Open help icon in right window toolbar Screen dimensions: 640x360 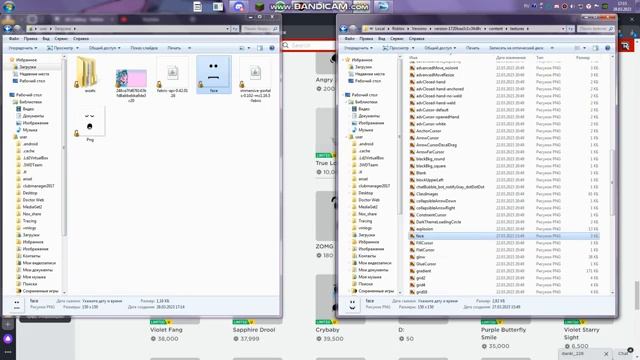click(x=607, y=48)
